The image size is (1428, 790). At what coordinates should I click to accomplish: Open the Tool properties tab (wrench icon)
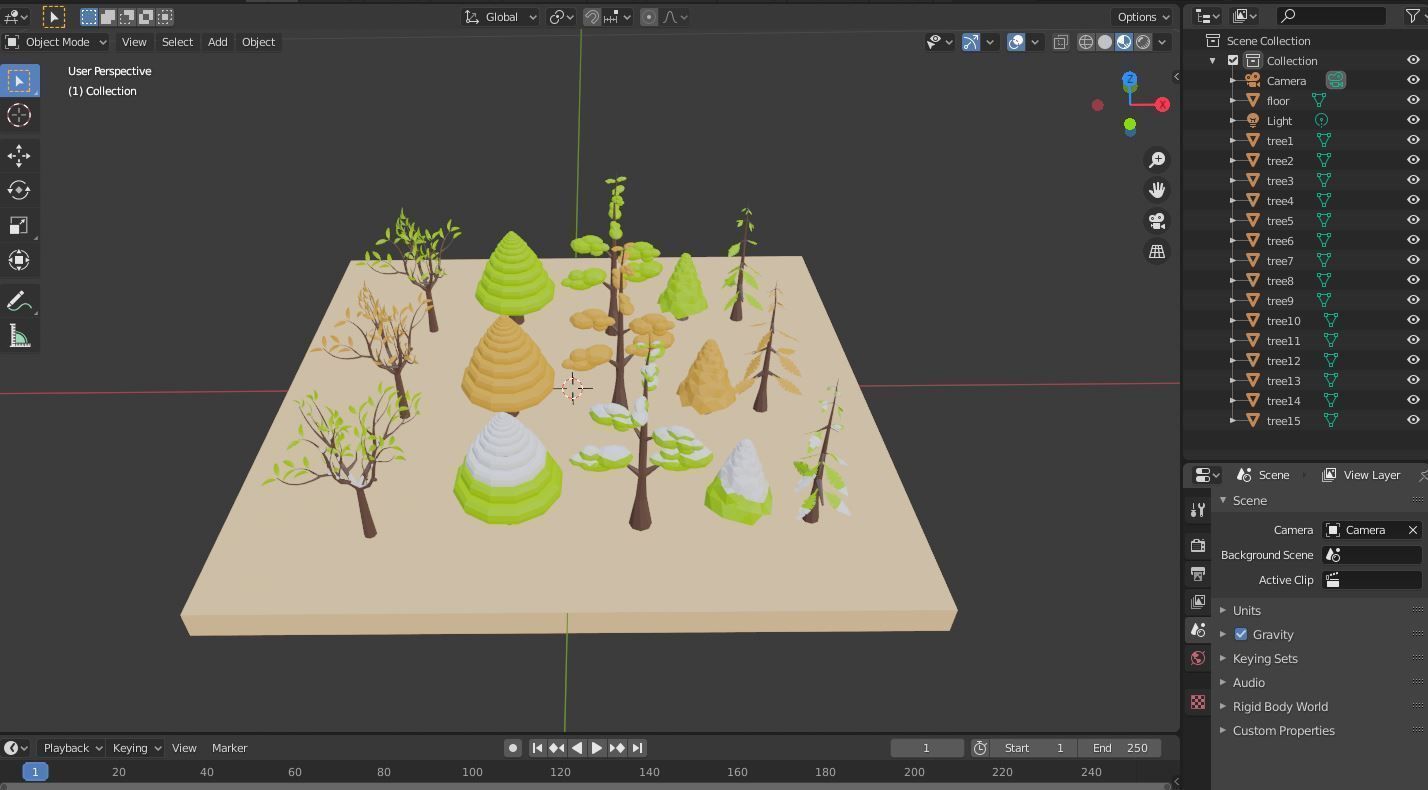click(x=1198, y=510)
